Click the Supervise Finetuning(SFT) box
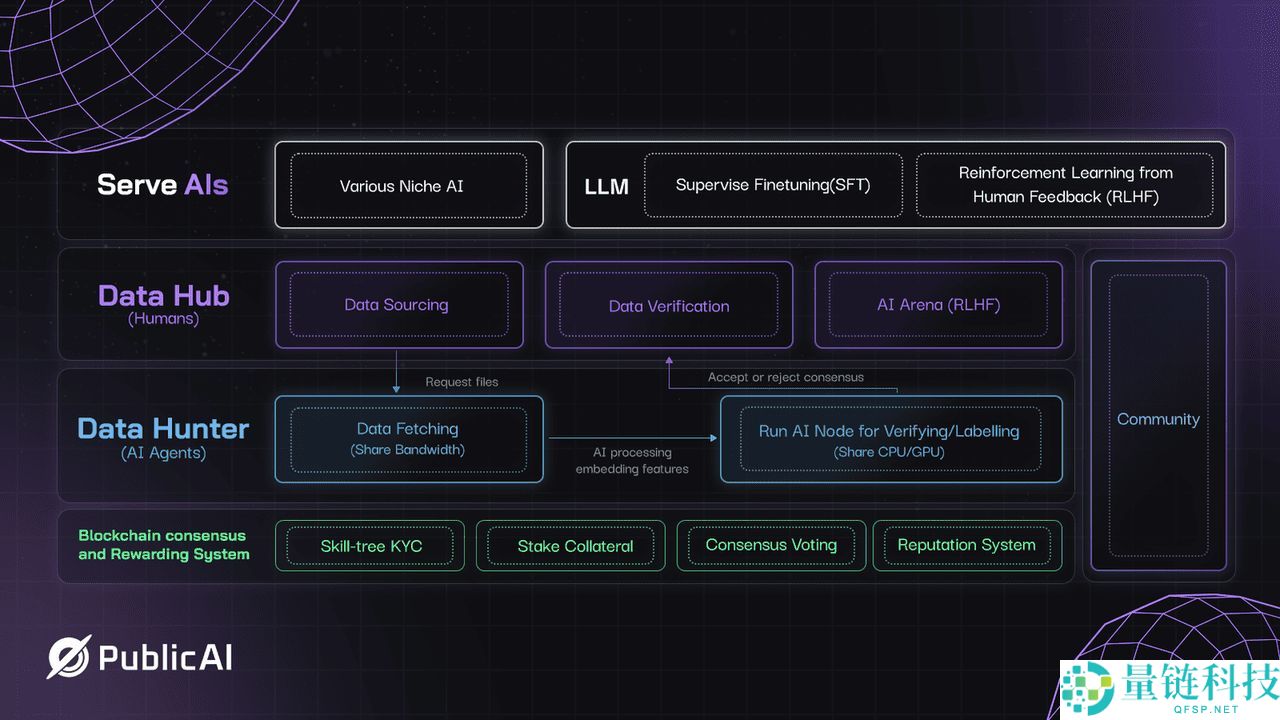Screen dimensions: 1280x720 (773, 185)
